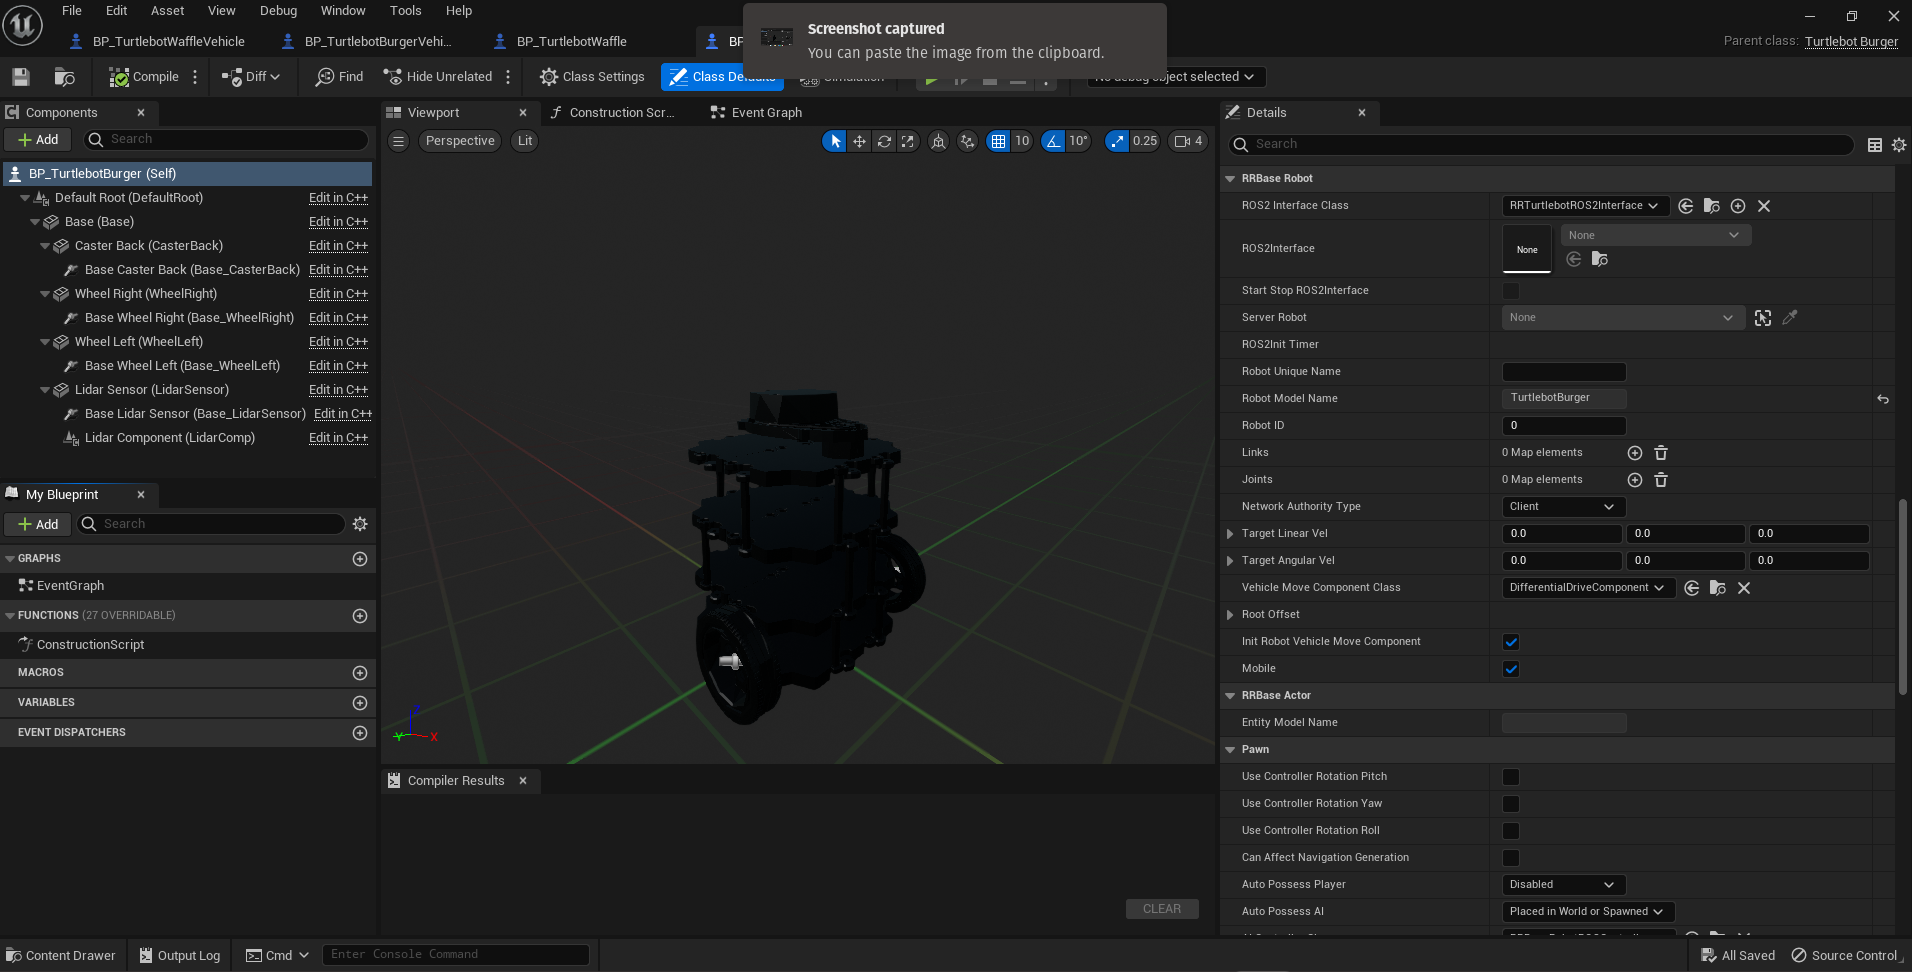The width and height of the screenshot is (1912, 972).
Task: Select the viewport Select mode tool
Action: click(x=835, y=142)
